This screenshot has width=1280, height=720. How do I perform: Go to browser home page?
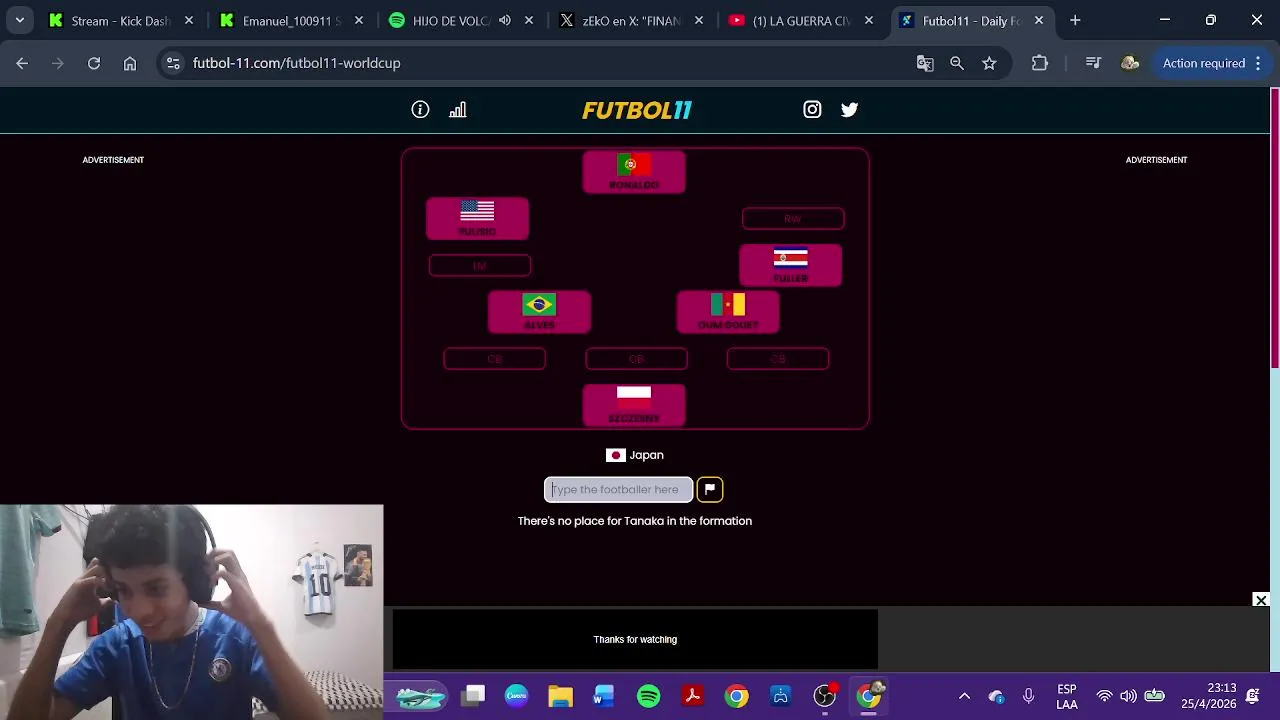[130, 63]
